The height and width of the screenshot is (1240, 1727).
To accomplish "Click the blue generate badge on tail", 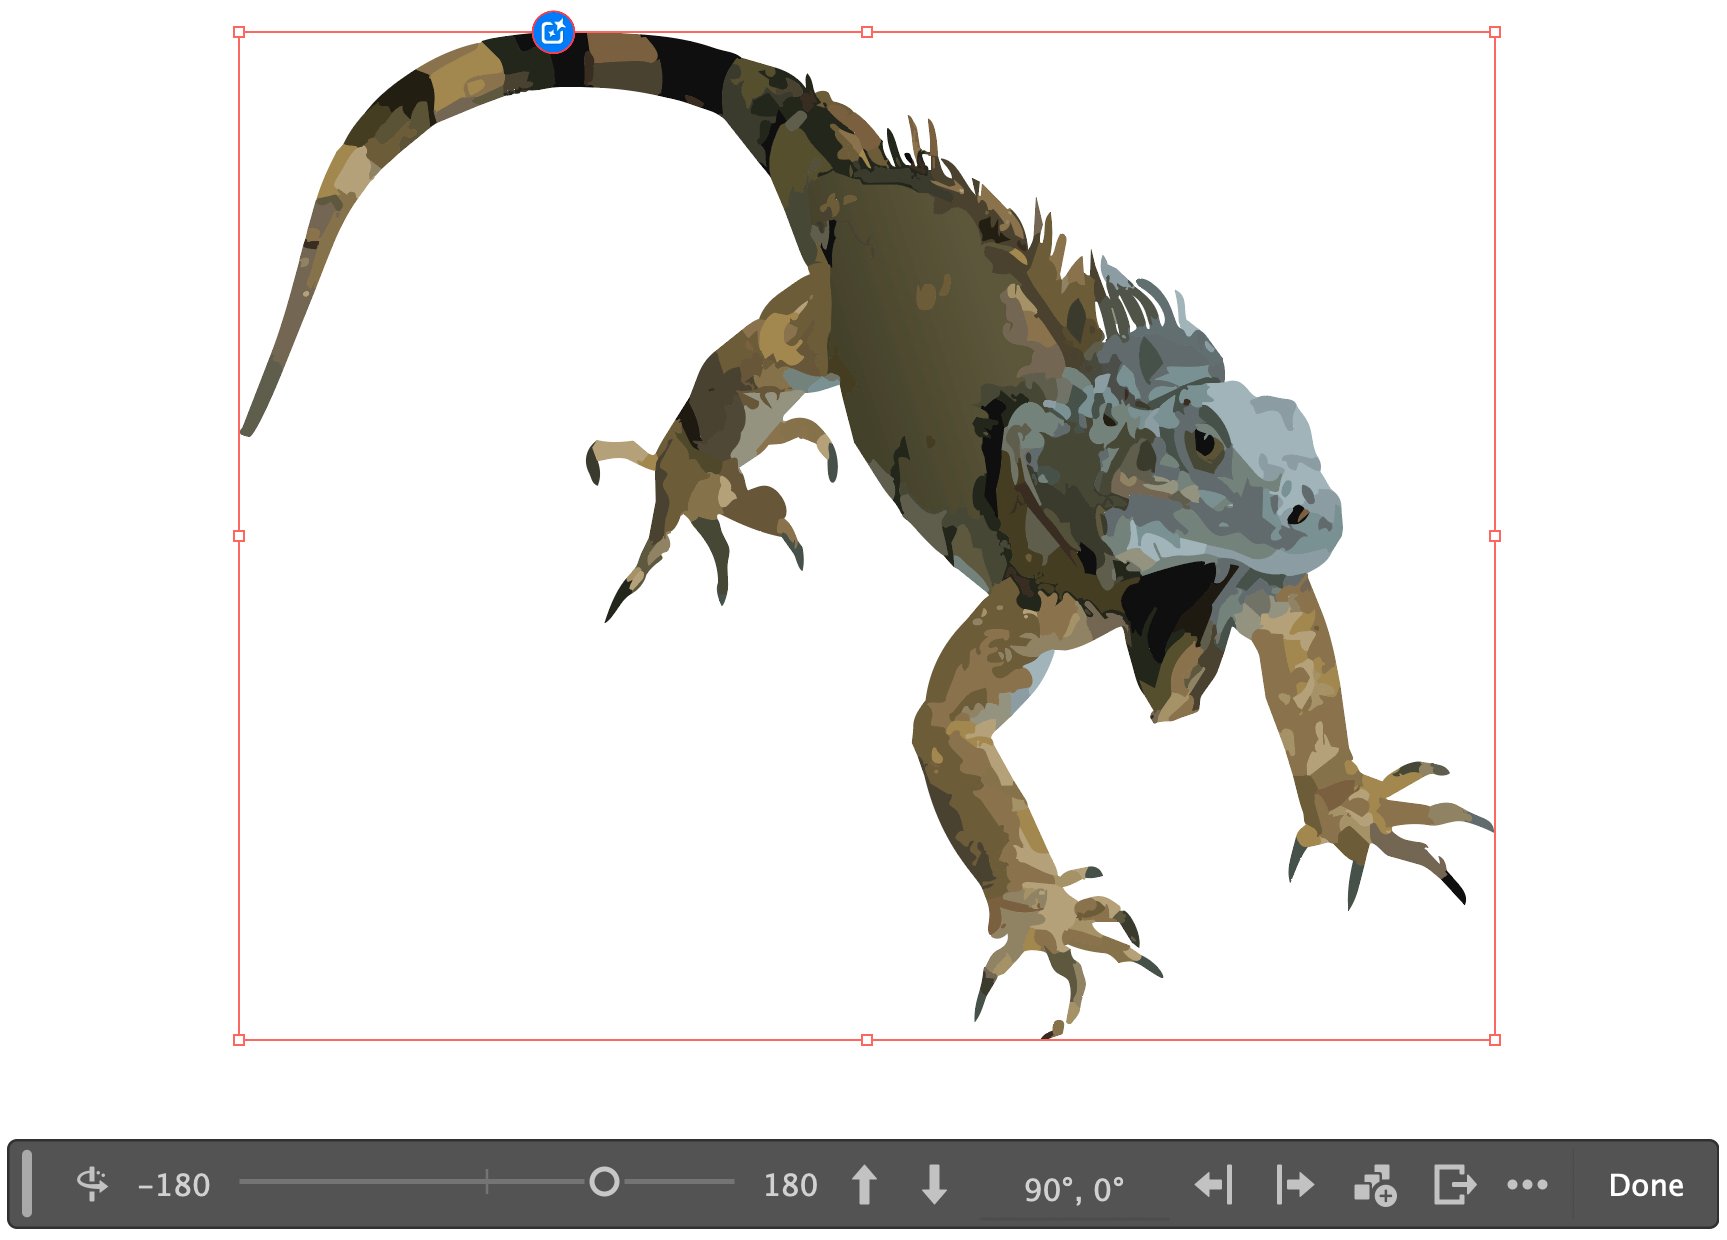I will coord(553,32).
